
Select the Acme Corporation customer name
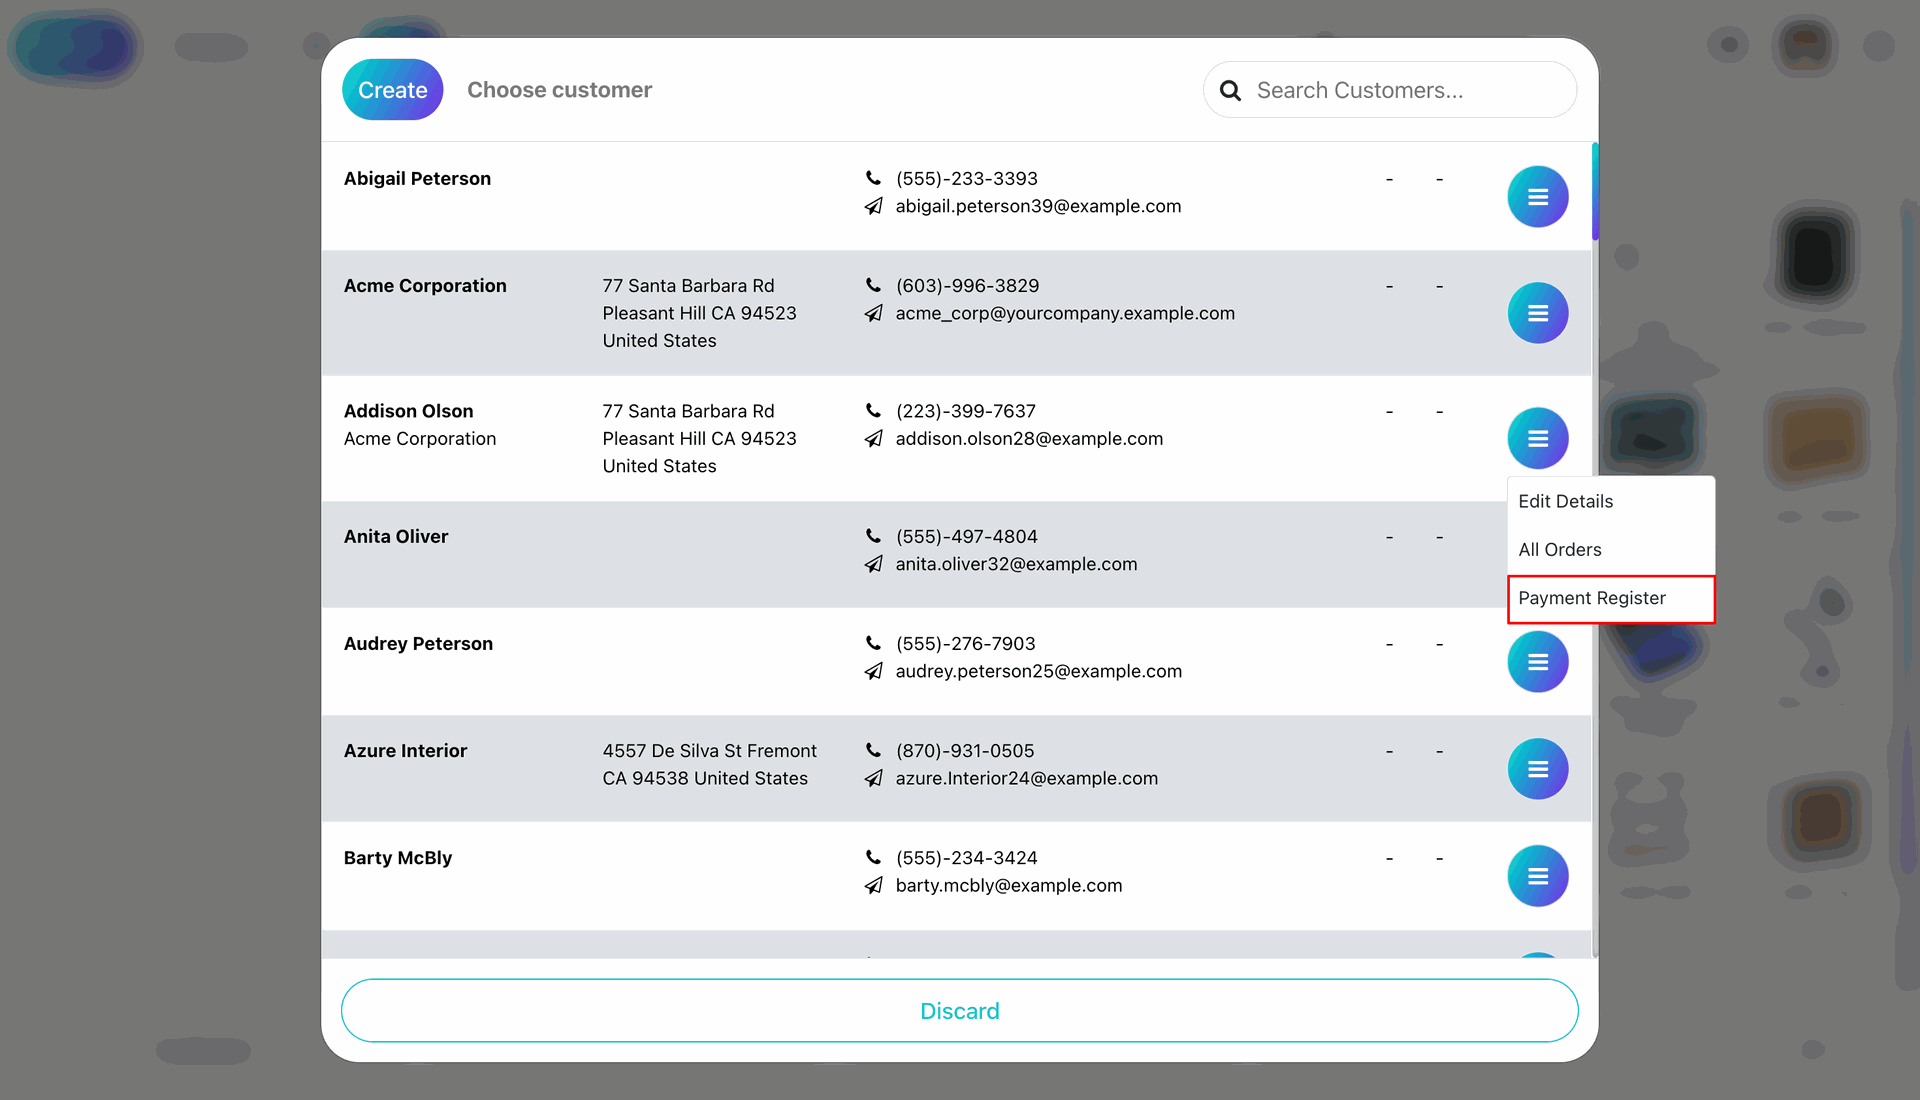click(x=425, y=285)
